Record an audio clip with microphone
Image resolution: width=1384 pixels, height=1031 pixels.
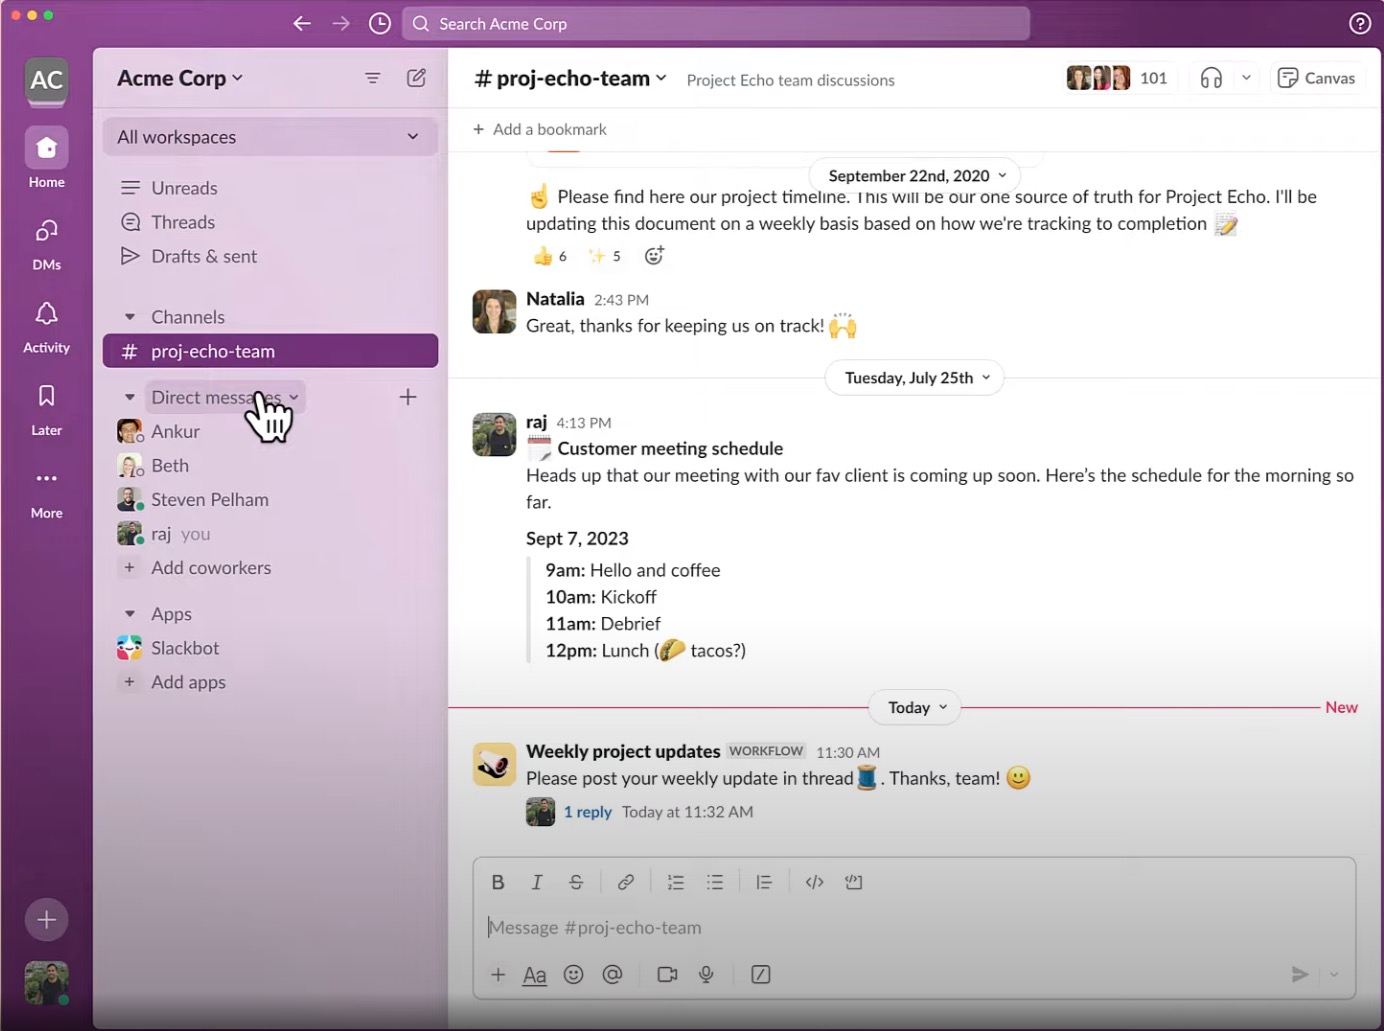tap(706, 974)
